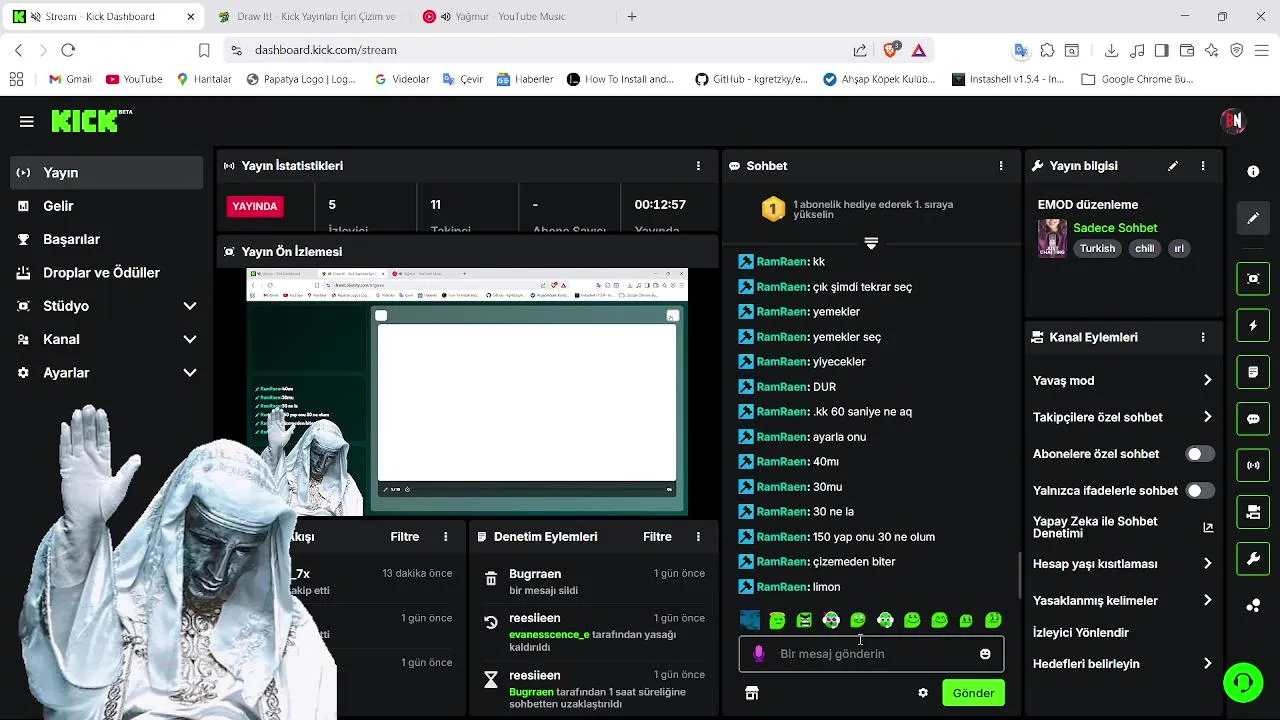Click the translate icon in browser toolbar
The height and width of the screenshot is (720, 1280).
click(x=1021, y=50)
